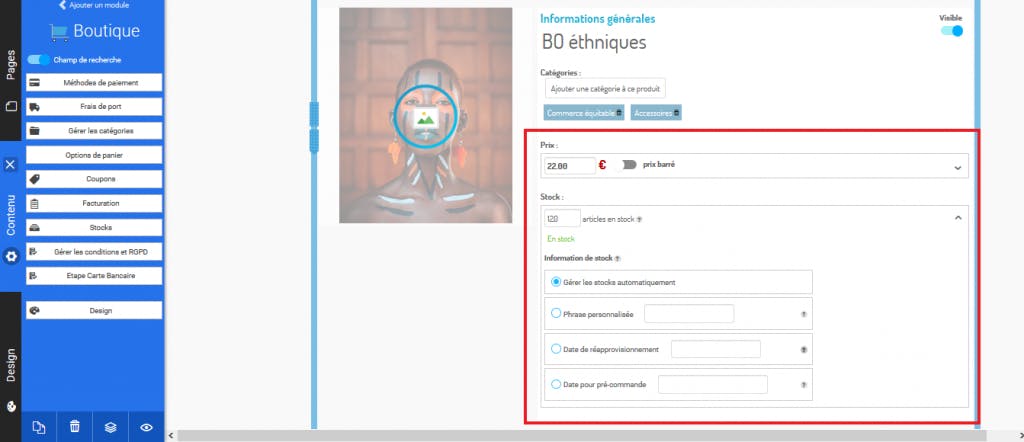Click the price input field showing 22.00
The height and width of the screenshot is (442, 1024).
click(569, 166)
